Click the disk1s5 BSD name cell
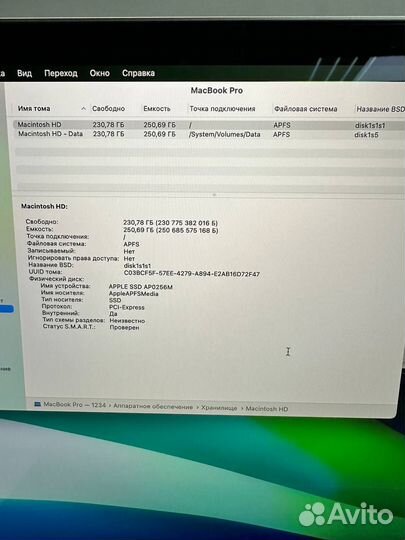The height and width of the screenshot is (540, 405). pyautogui.click(x=366, y=135)
